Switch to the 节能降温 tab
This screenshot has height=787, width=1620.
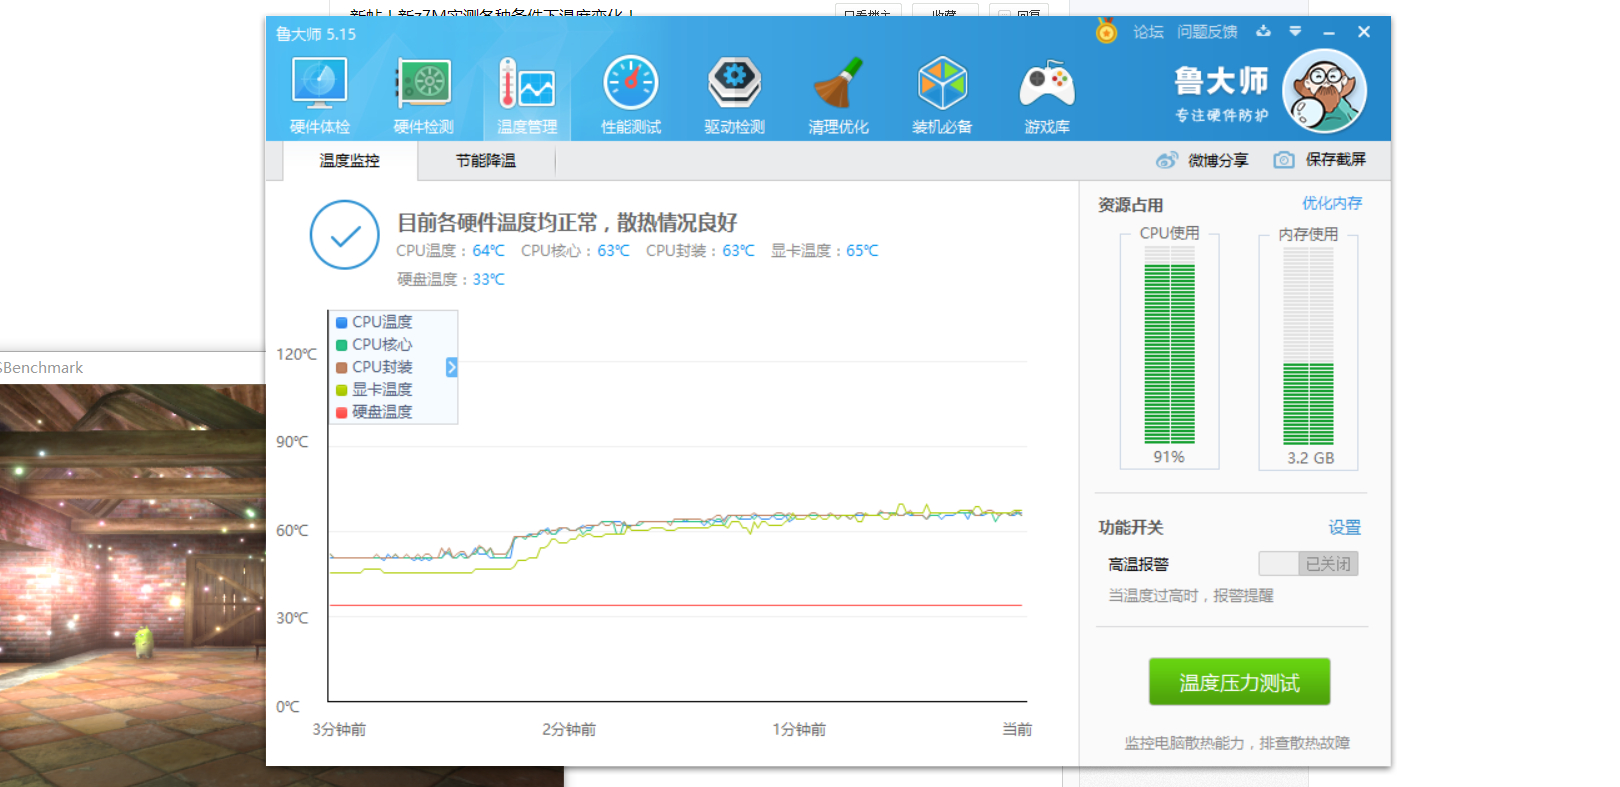[x=486, y=161]
